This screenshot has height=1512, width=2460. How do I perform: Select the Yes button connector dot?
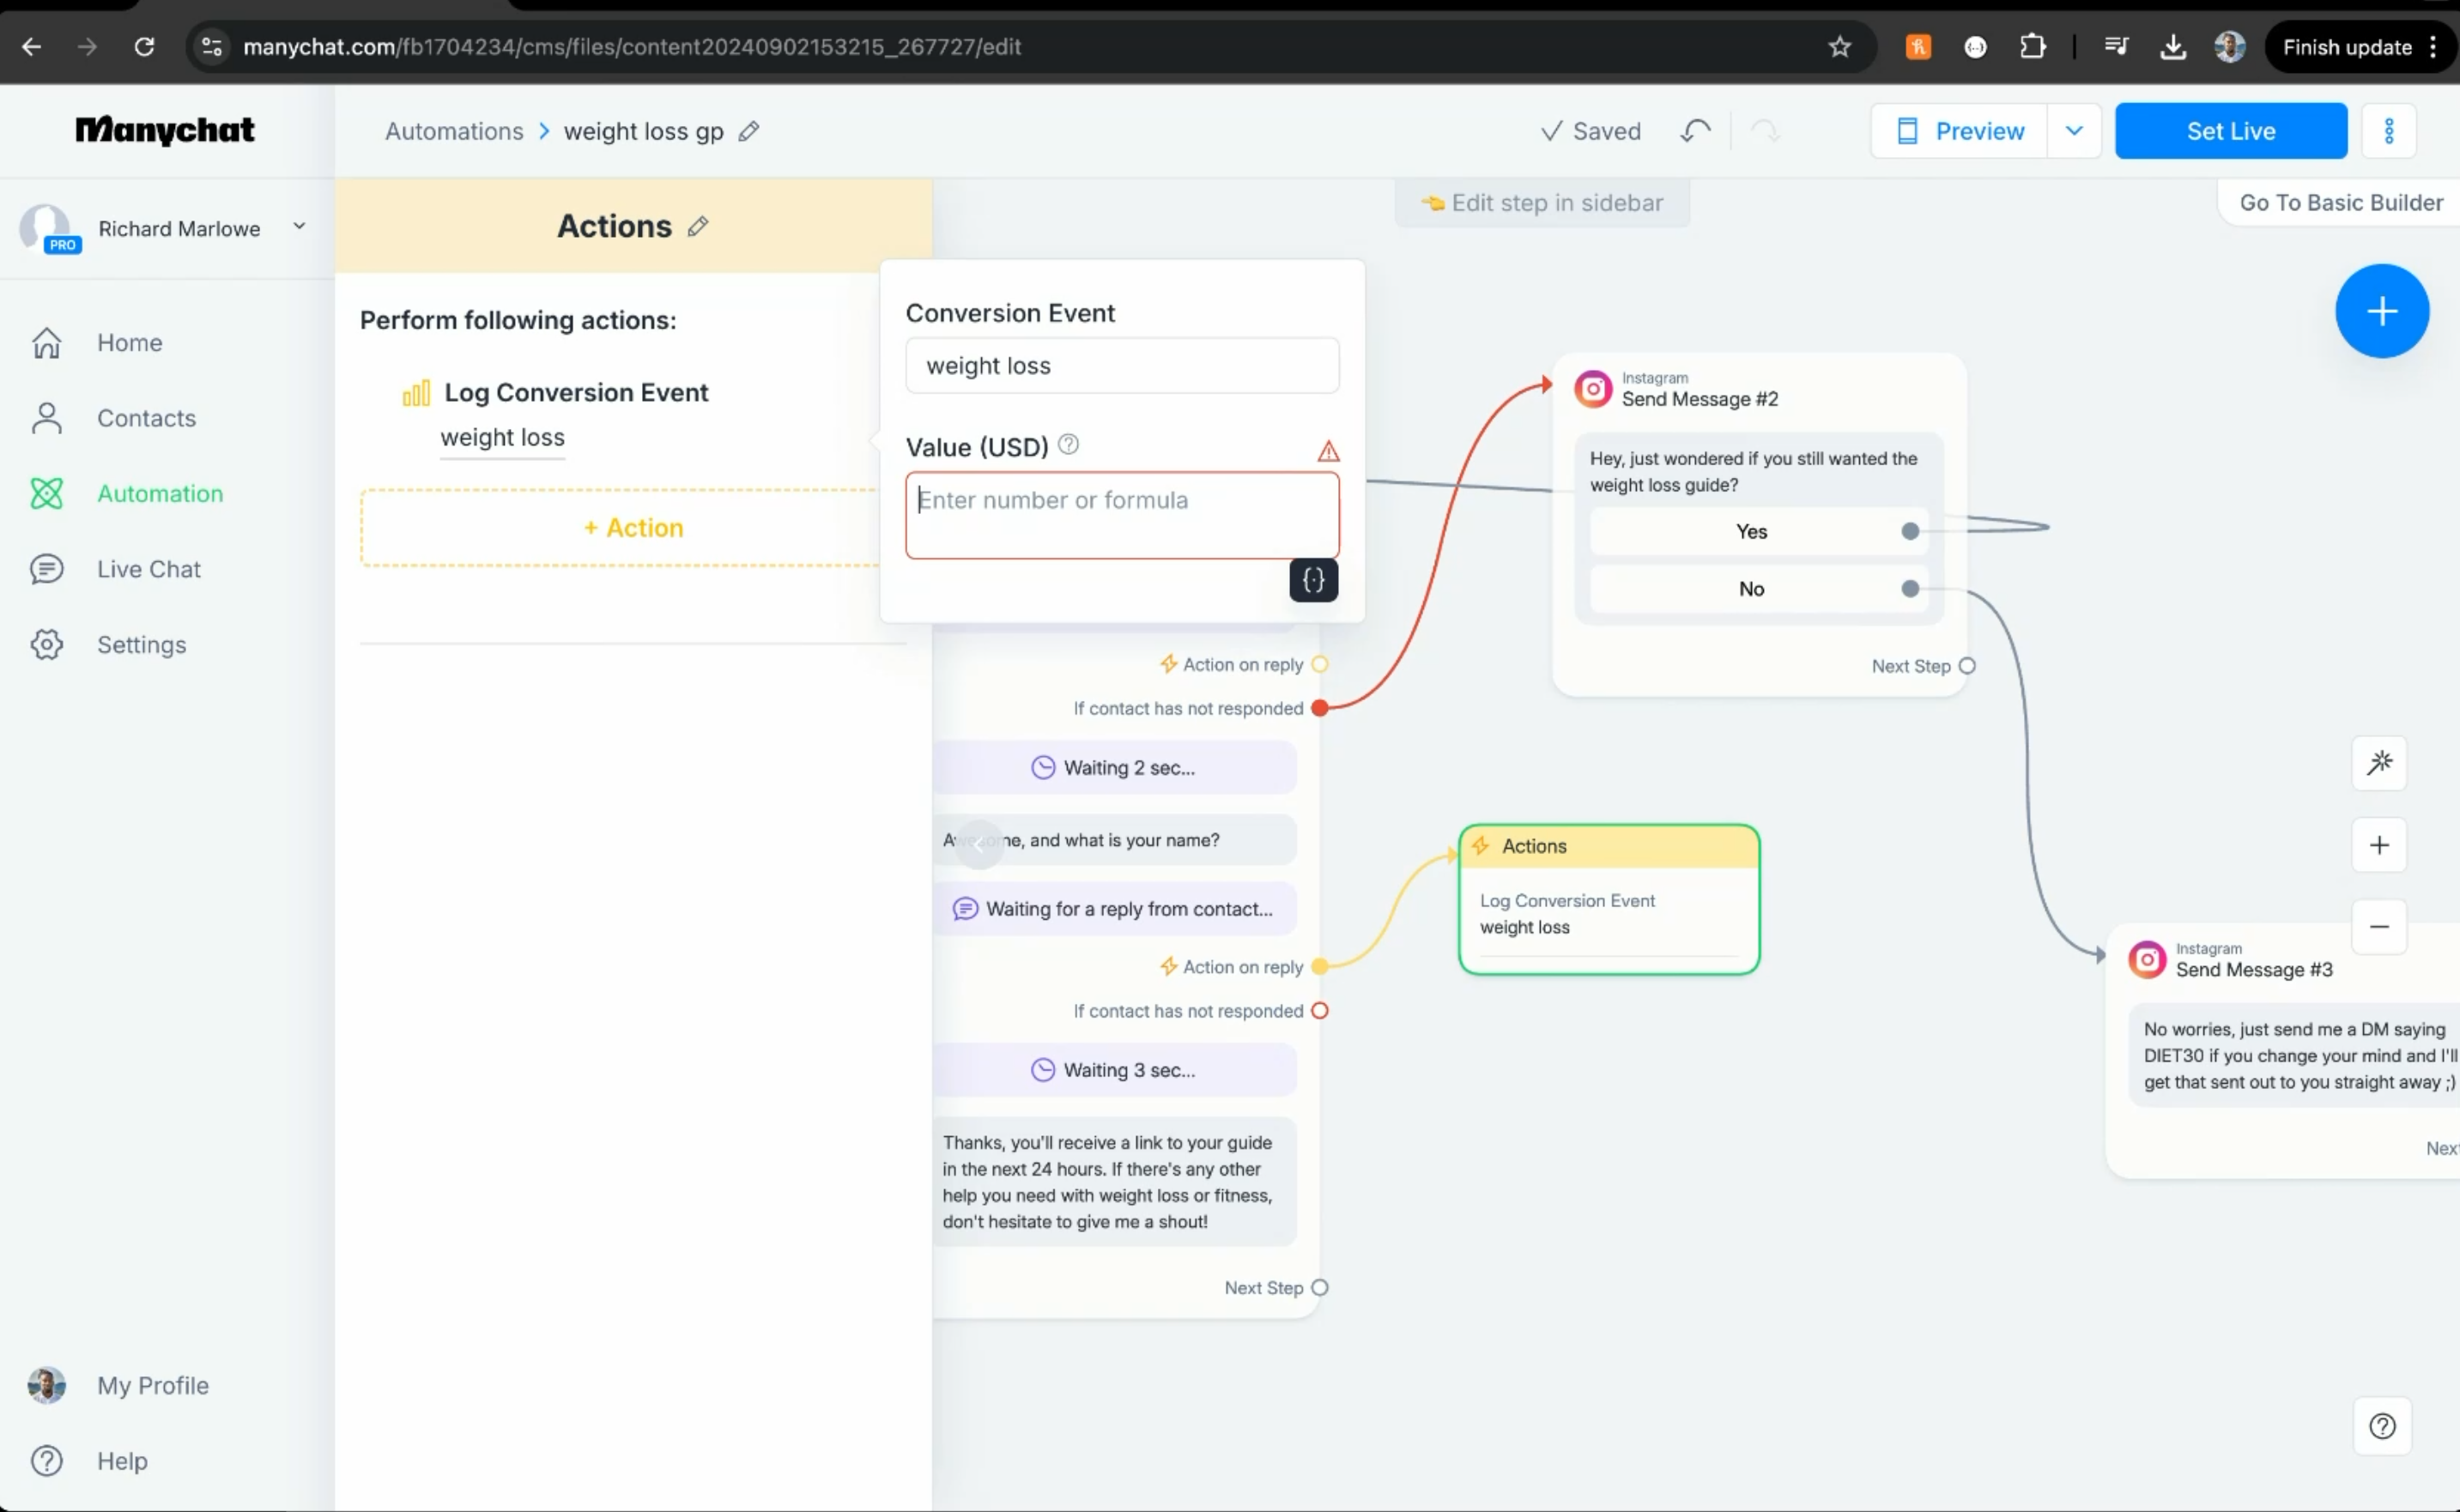(1910, 531)
